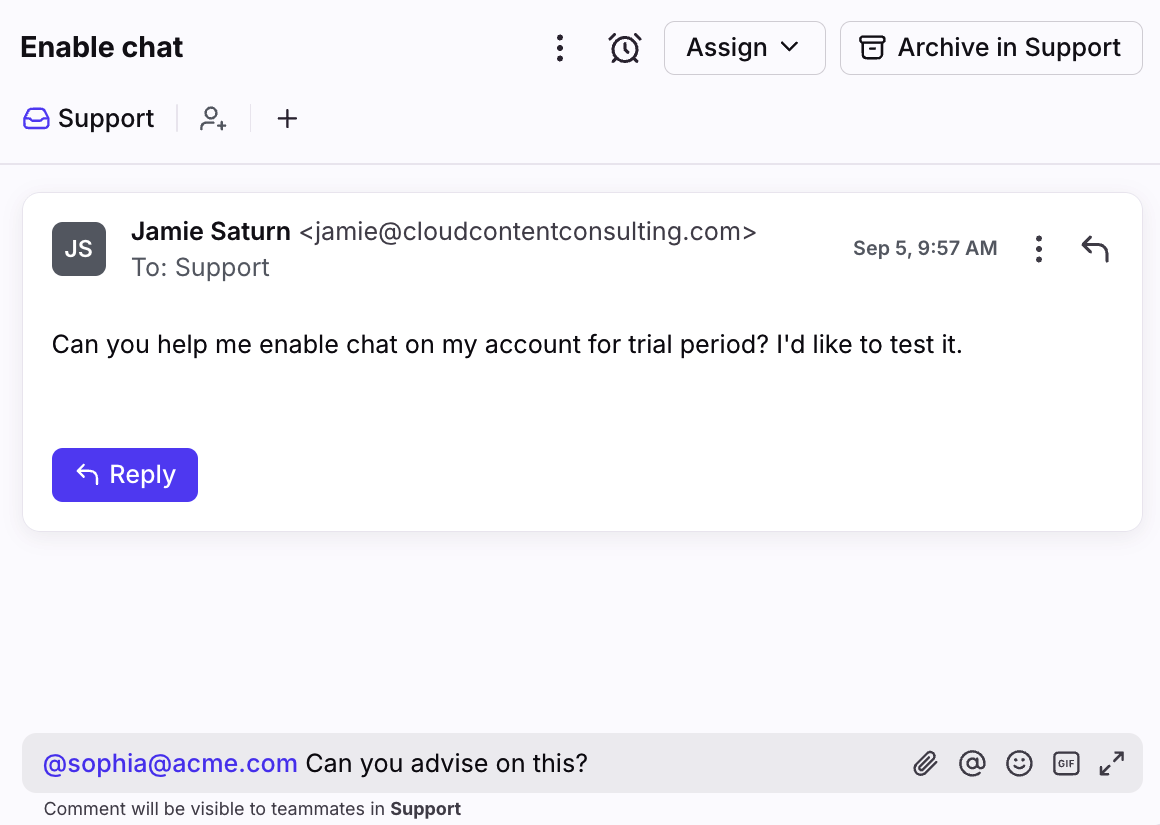Attach a file with paperclip icon

(925, 763)
